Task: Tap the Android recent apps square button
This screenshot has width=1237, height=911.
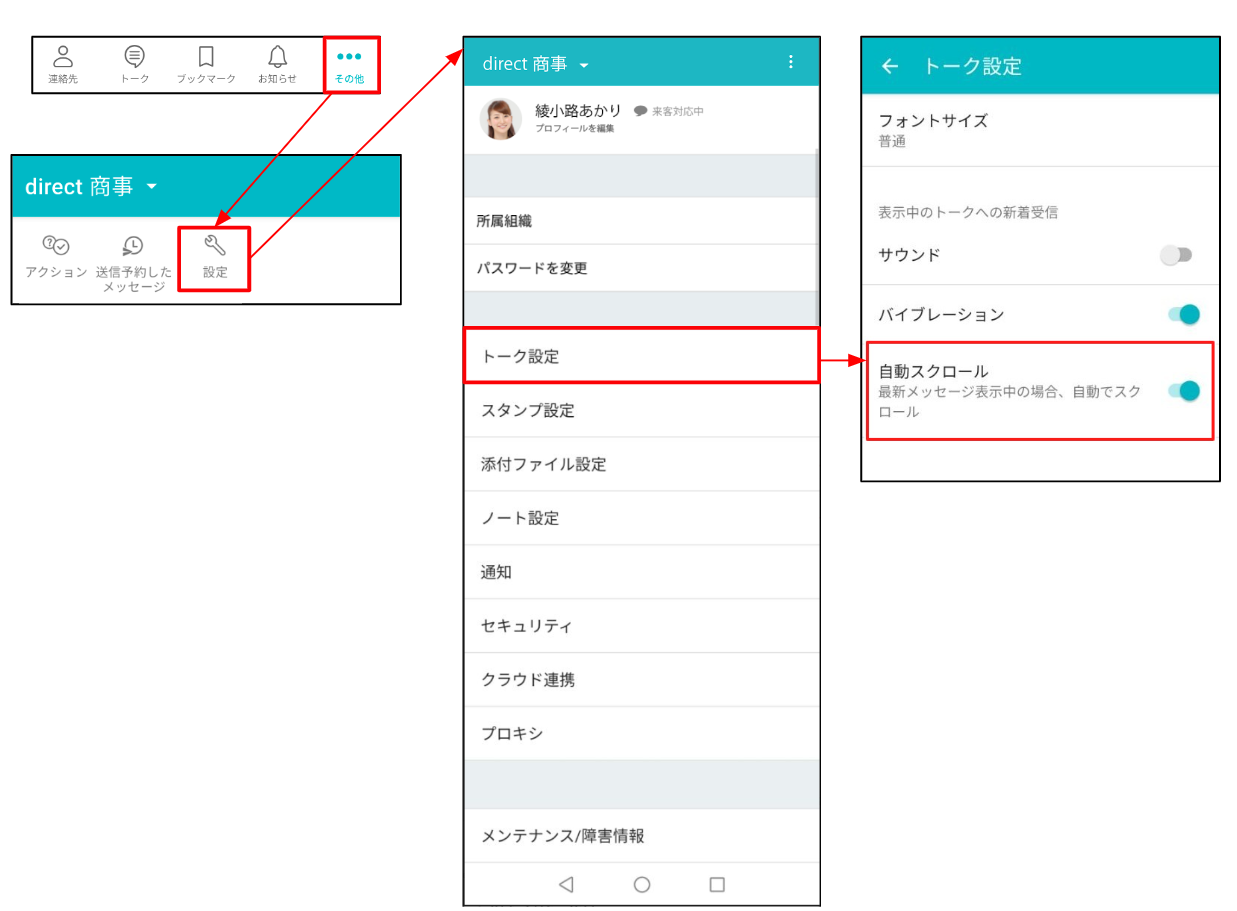Action: (x=717, y=884)
